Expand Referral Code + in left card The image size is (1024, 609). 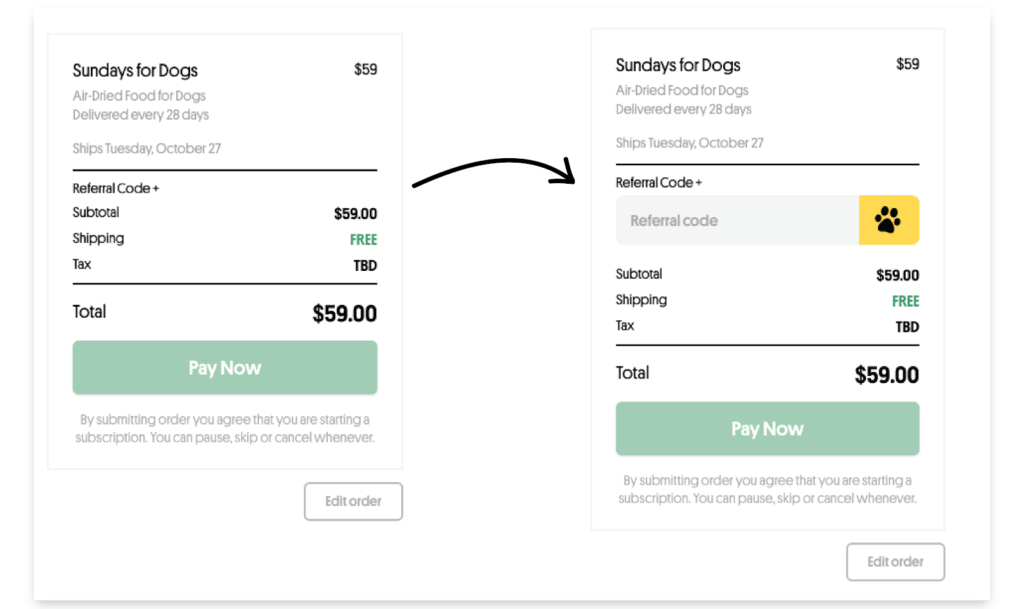(x=116, y=188)
